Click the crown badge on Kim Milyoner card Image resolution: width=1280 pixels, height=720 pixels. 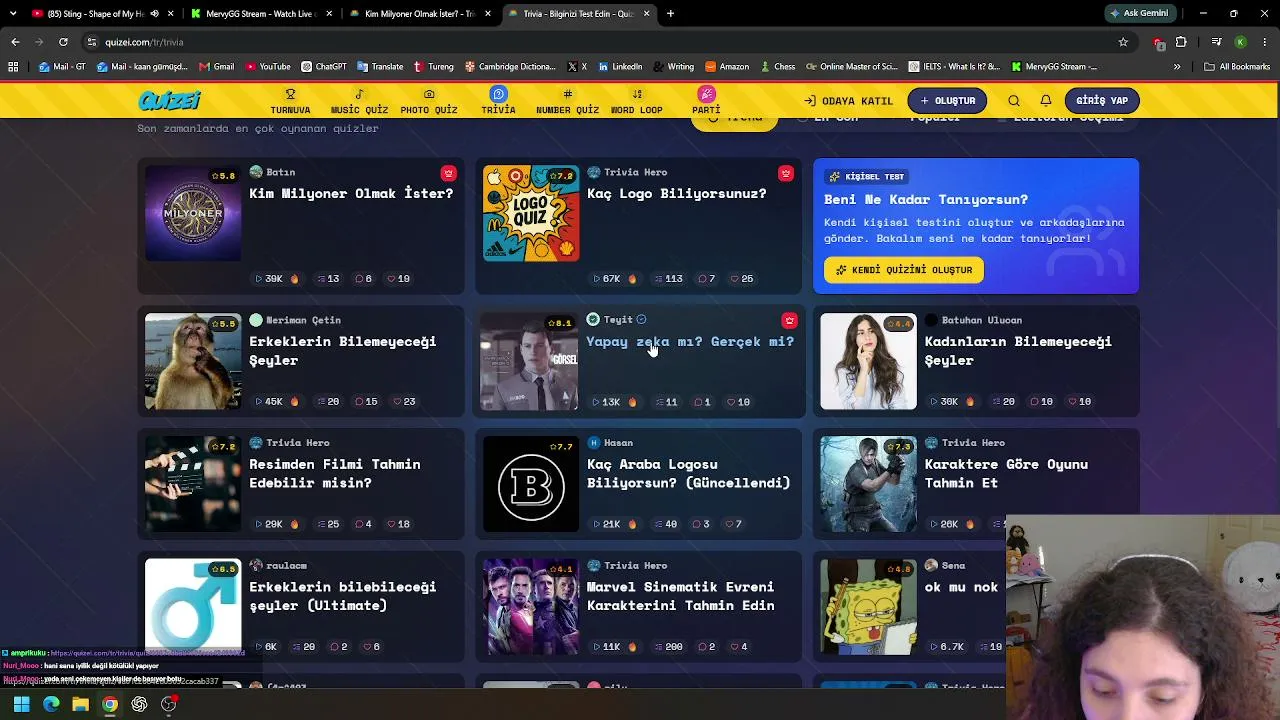coord(448,173)
